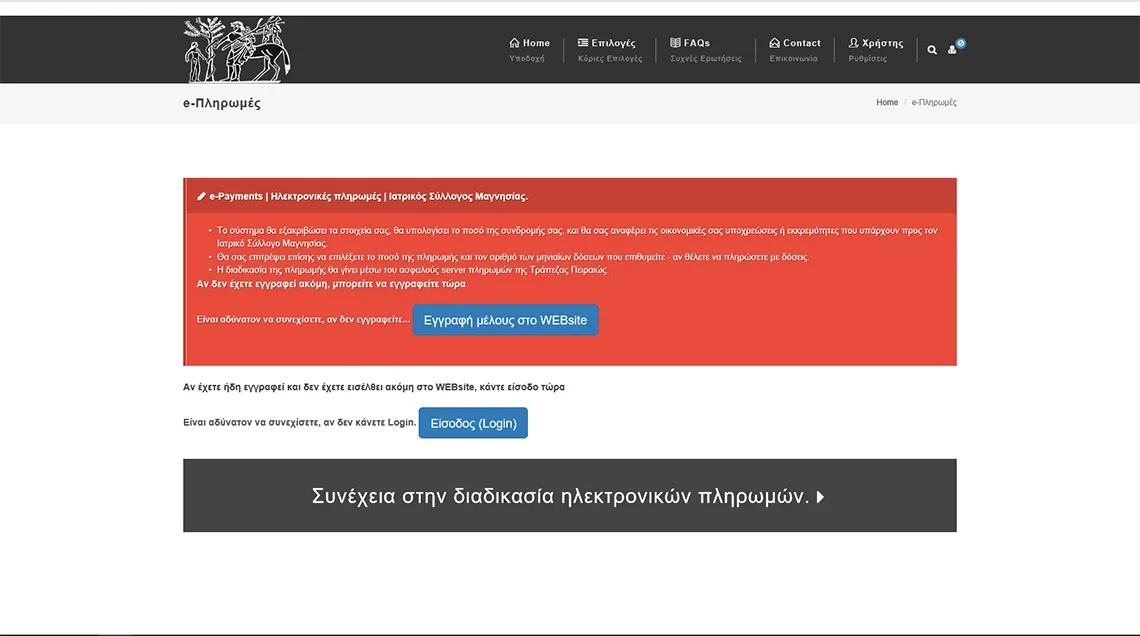Image resolution: width=1140 pixels, height=636 pixels.
Task: Go to the FAQs menu label
Action: point(697,43)
